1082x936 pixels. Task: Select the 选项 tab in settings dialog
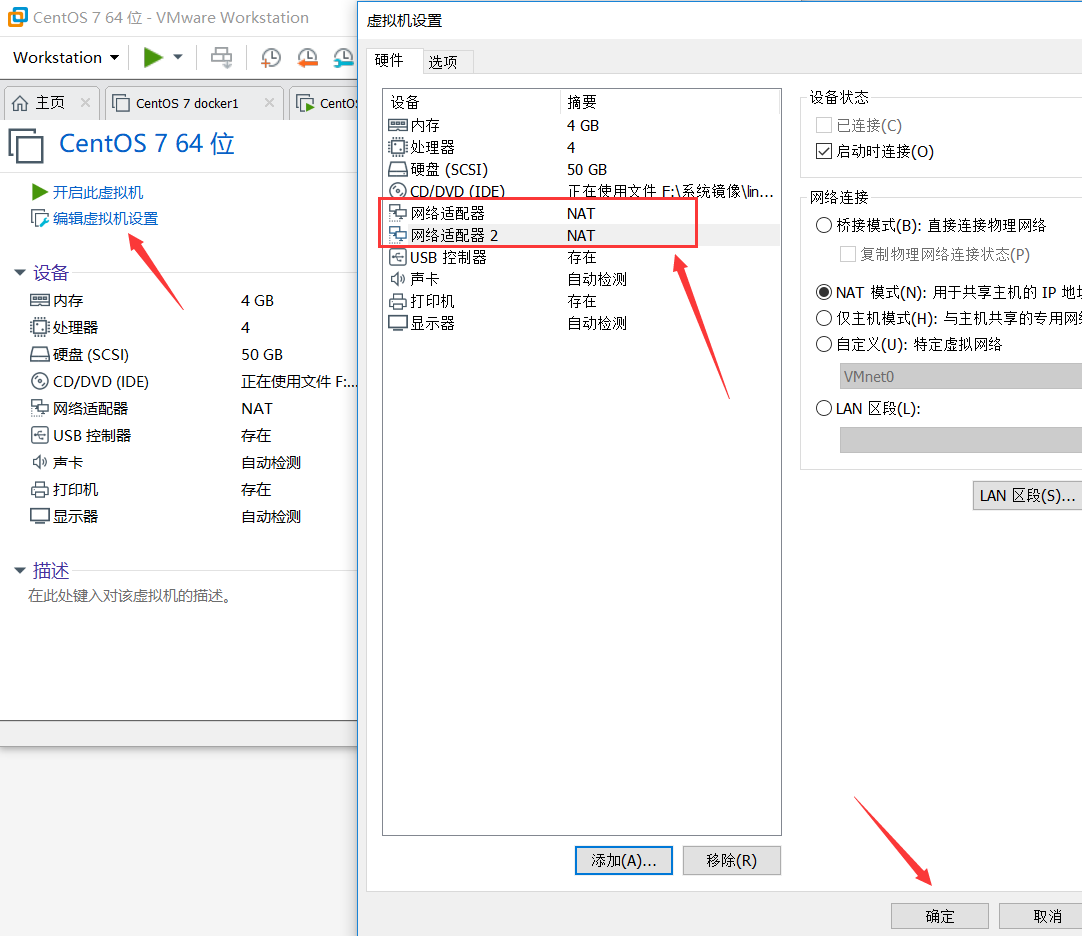[x=442, y=62]
